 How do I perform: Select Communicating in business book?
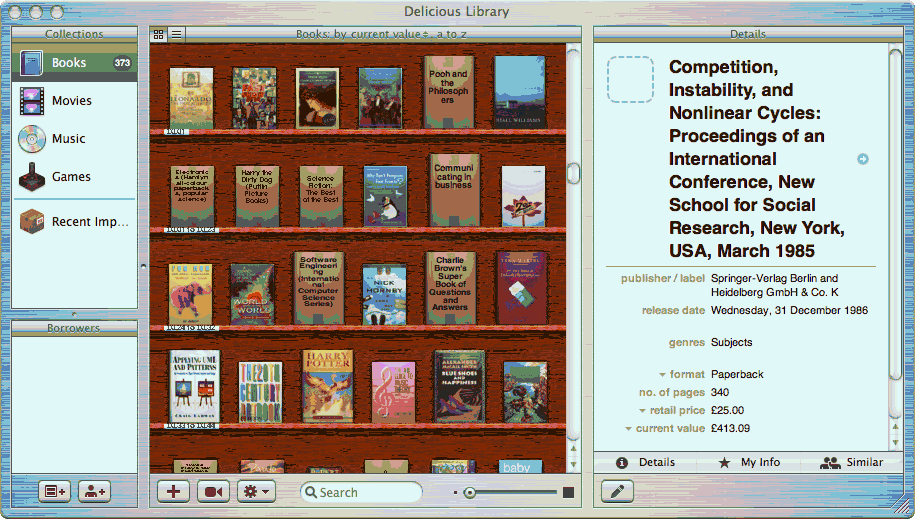click(454, 190)
